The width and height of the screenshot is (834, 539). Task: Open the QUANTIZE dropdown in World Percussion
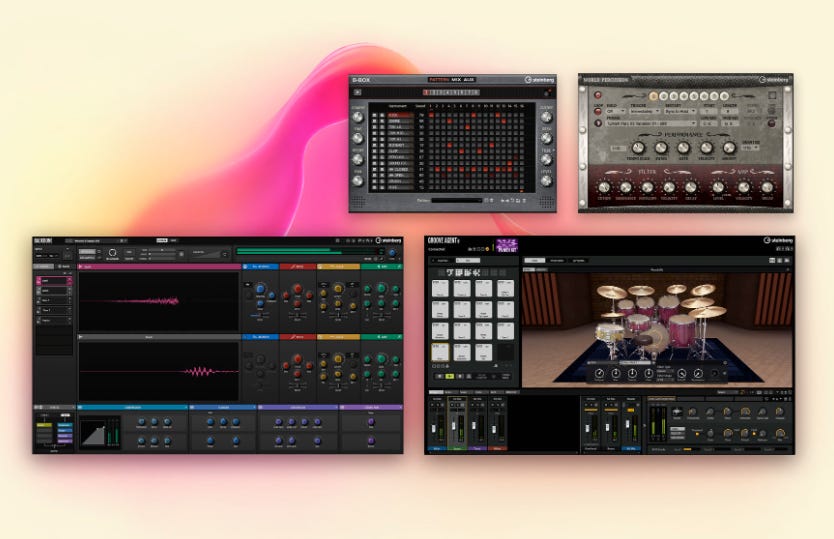750,148
